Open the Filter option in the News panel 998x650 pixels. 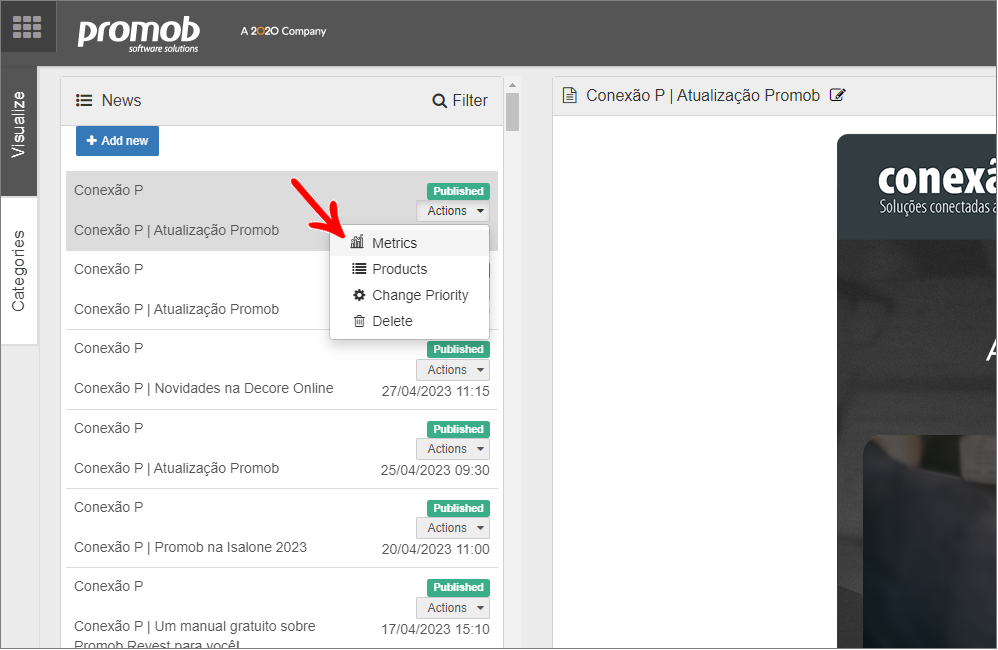(460, 101)
